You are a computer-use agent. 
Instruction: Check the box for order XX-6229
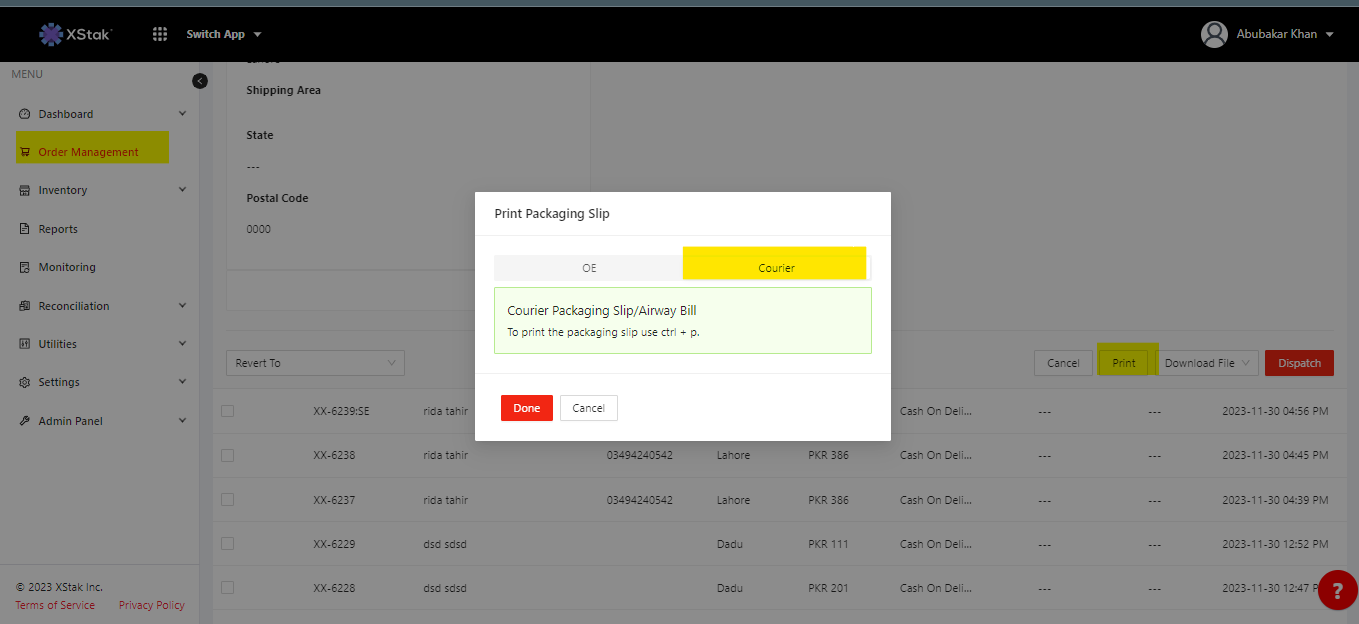(x=227, y=543)
